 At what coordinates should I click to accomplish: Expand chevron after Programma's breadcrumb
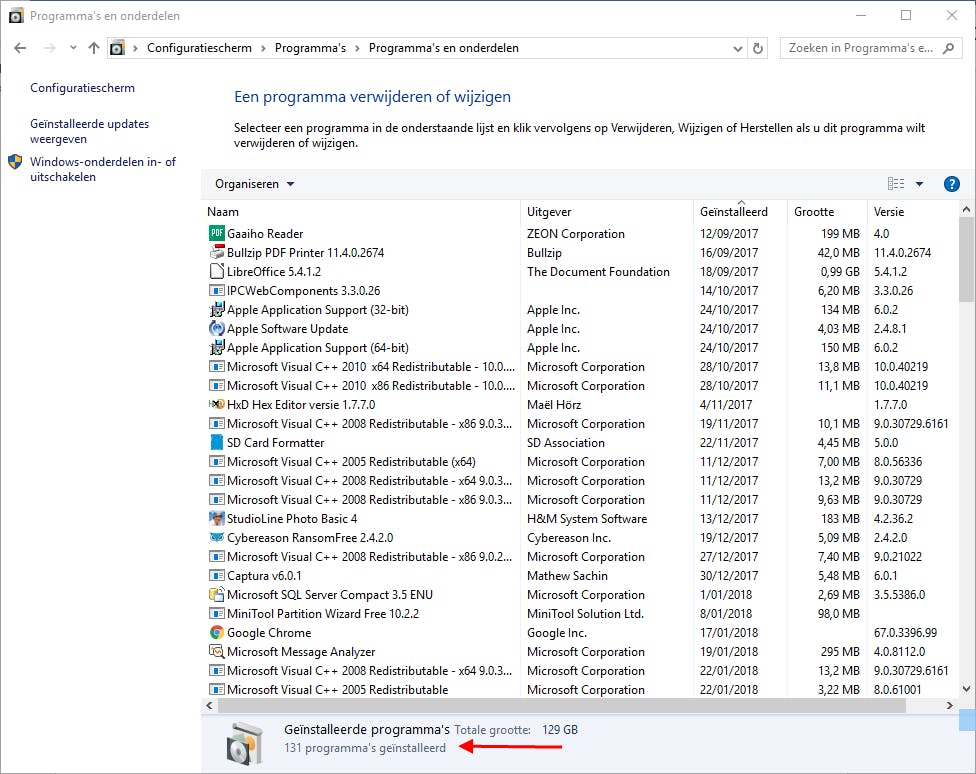[357, 49]
